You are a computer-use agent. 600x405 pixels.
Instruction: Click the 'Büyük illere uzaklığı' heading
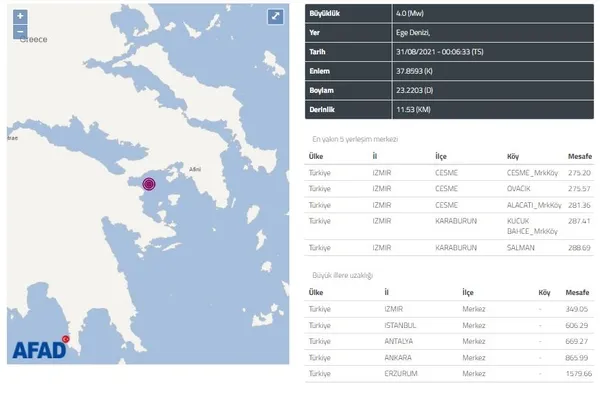click(x=342, y=275)
